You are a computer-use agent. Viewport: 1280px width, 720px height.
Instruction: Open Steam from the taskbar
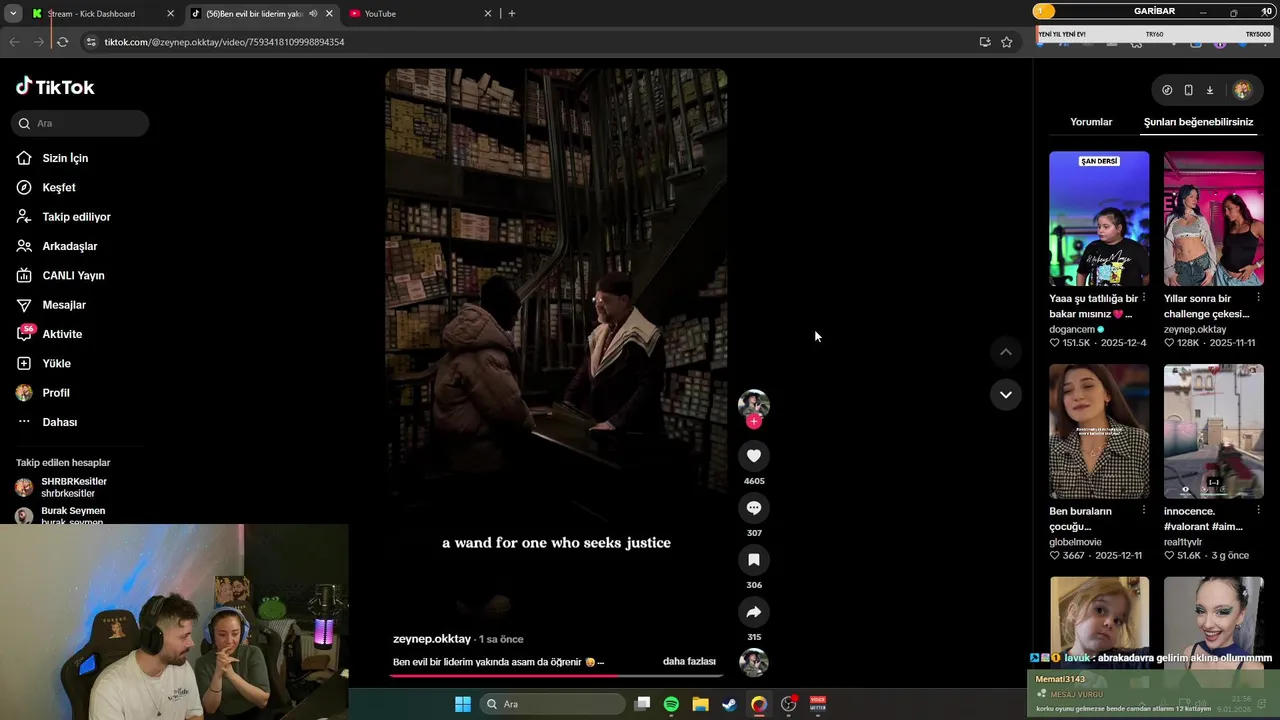[730, 704]
